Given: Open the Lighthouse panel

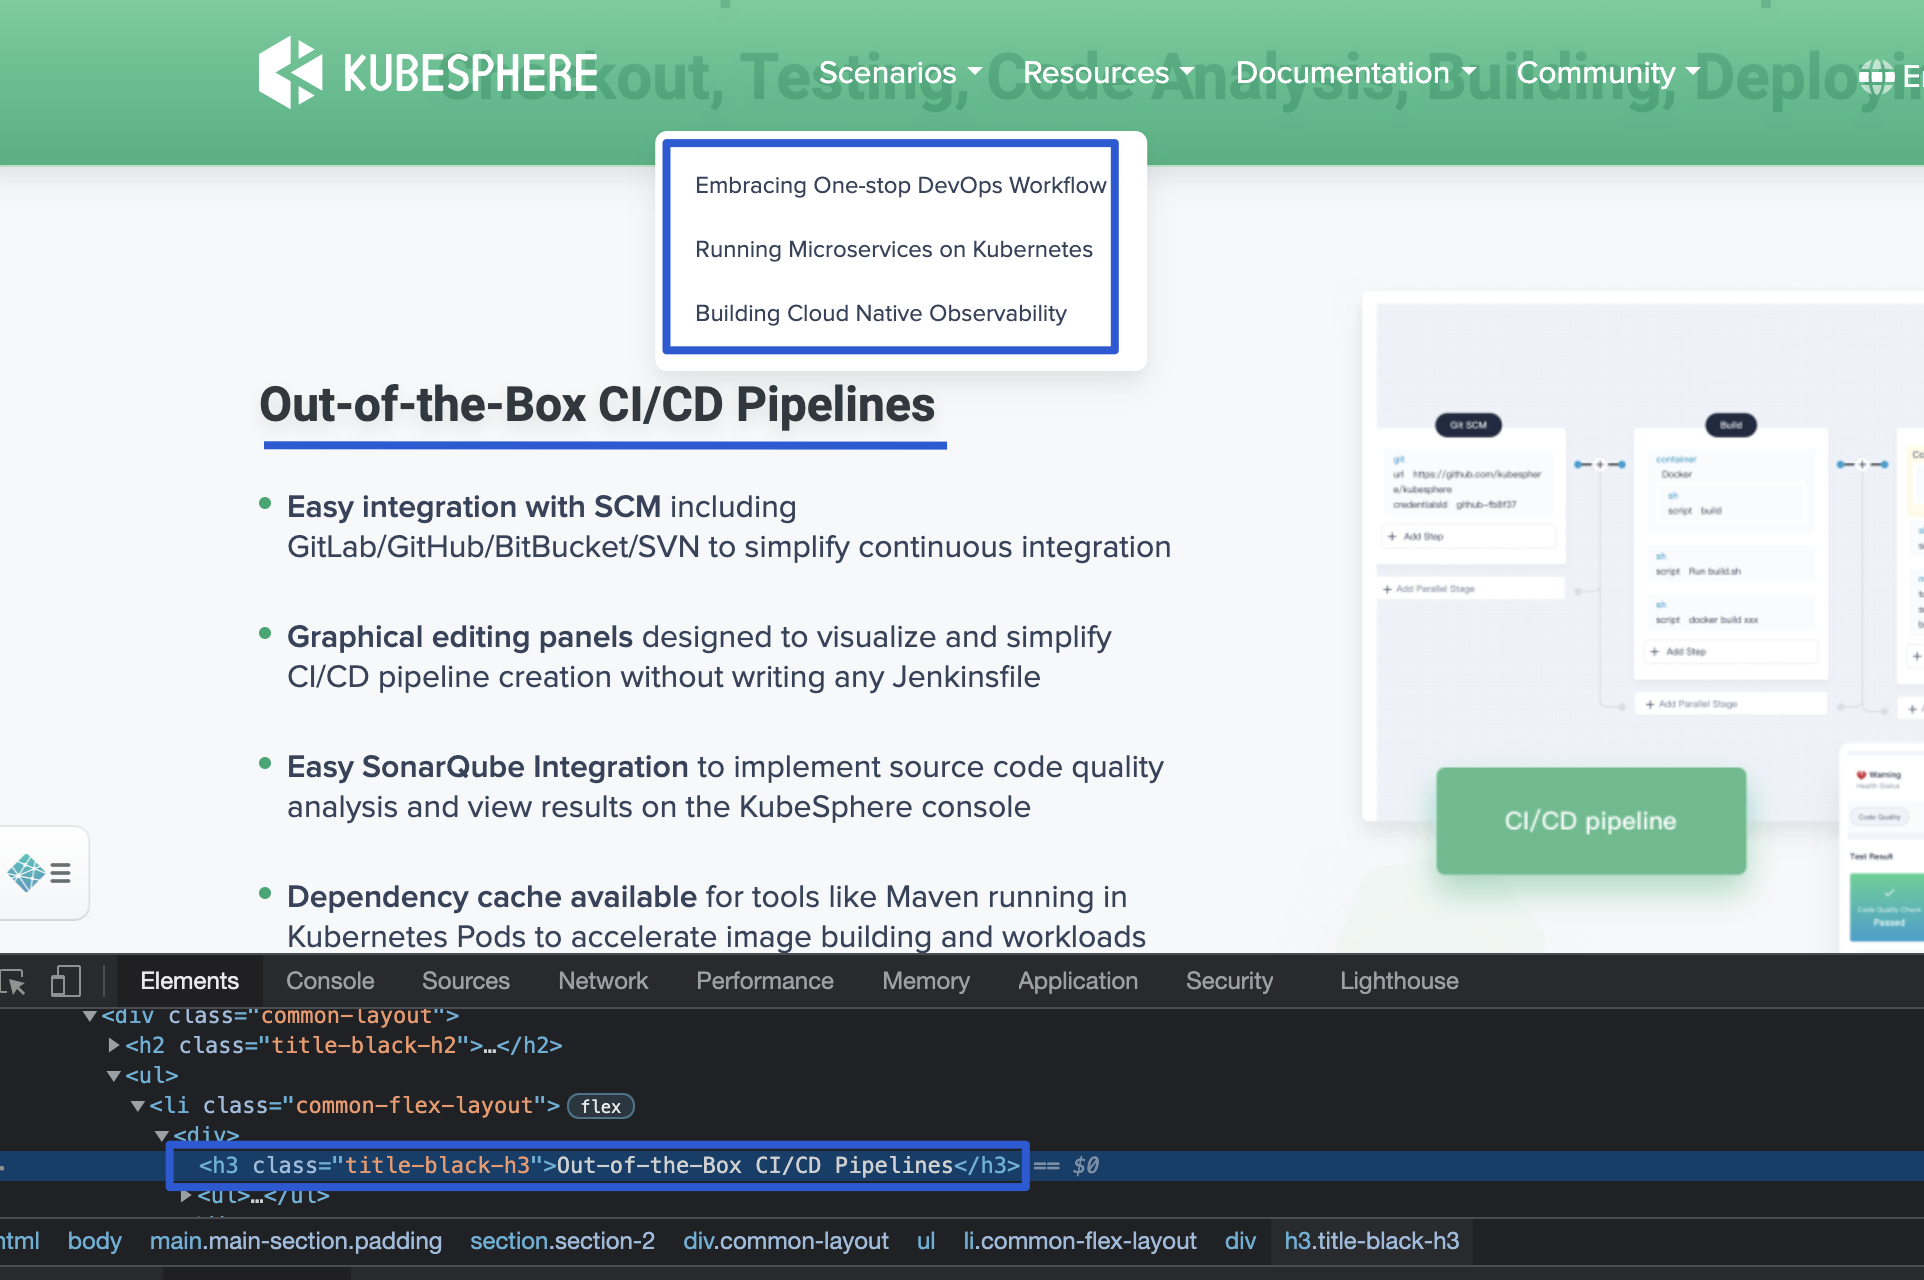Looking at the screenshot, I should 1398,981.
